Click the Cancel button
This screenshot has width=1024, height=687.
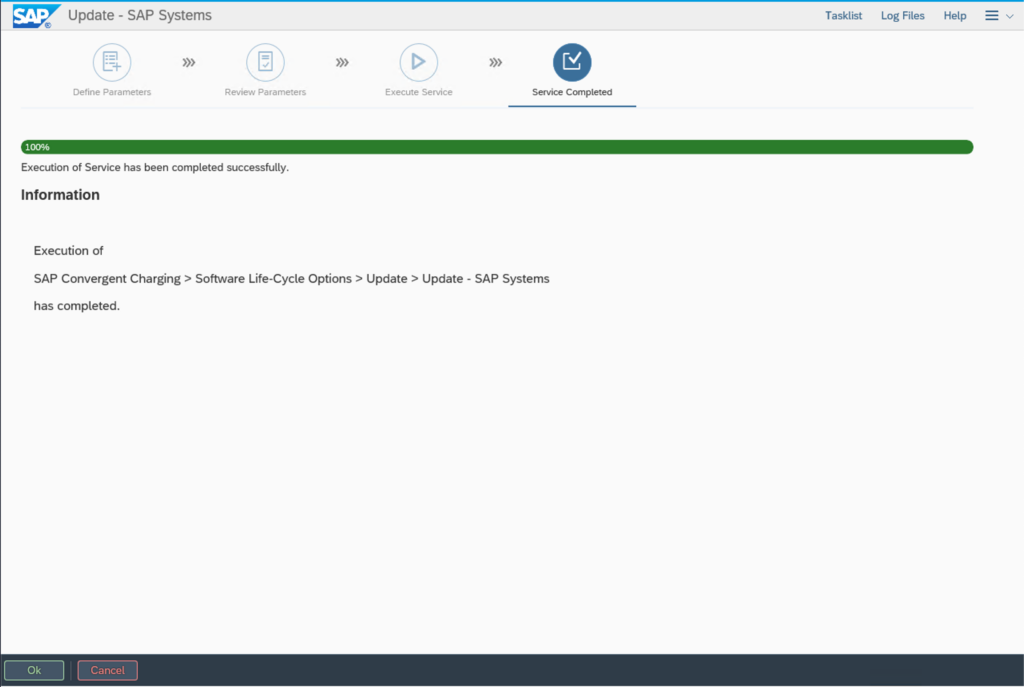point(108,670)
